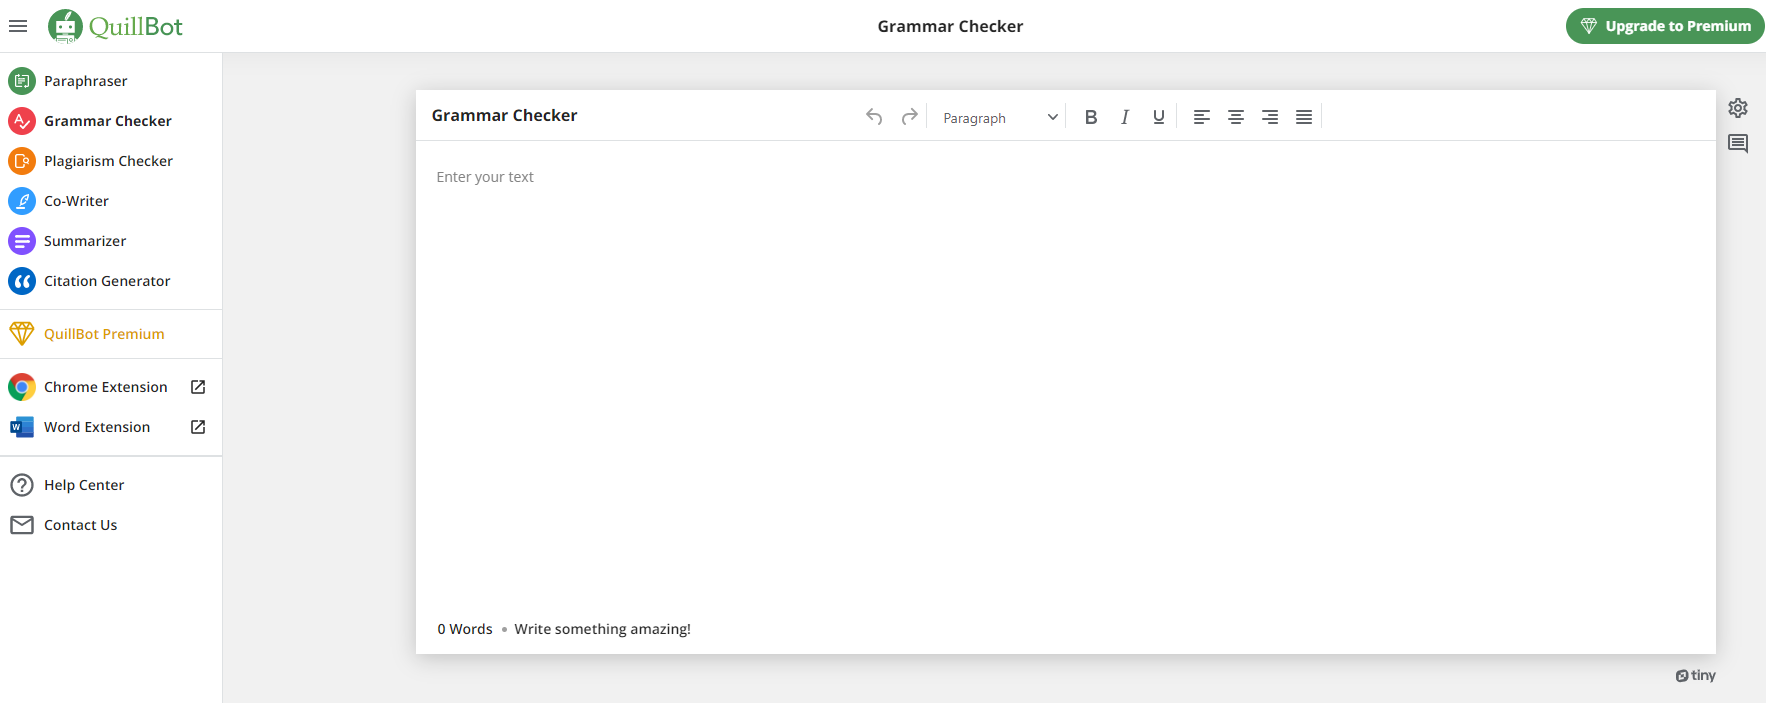
Task: Open the settings gear icon
Action: click(1738, 108)
